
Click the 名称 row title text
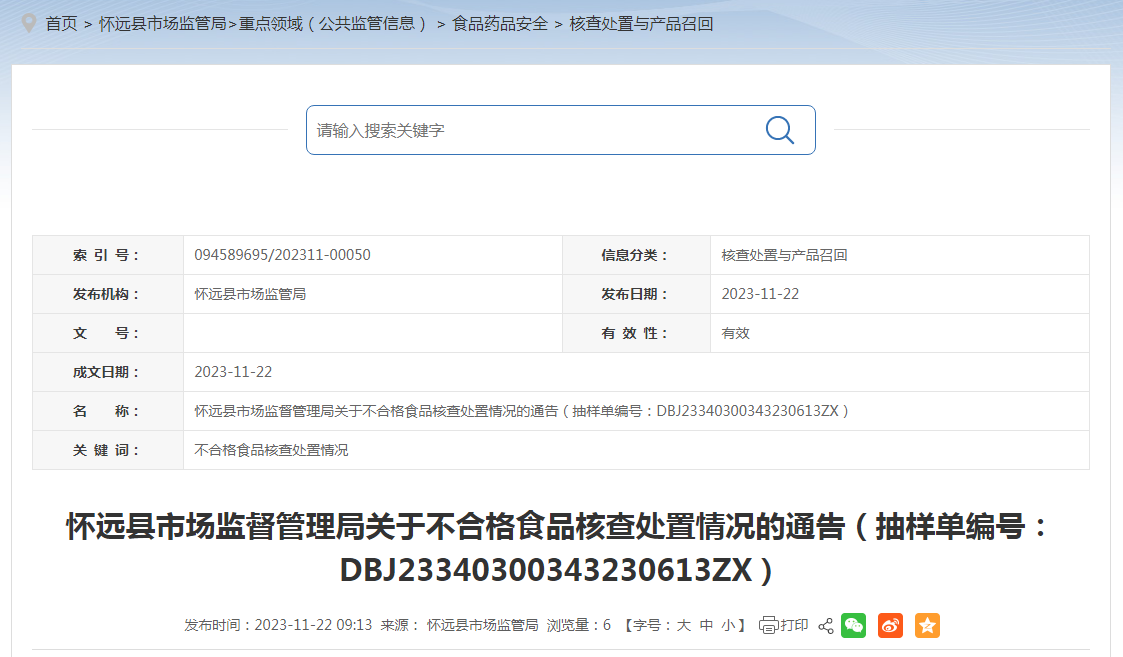coord(521,411)
